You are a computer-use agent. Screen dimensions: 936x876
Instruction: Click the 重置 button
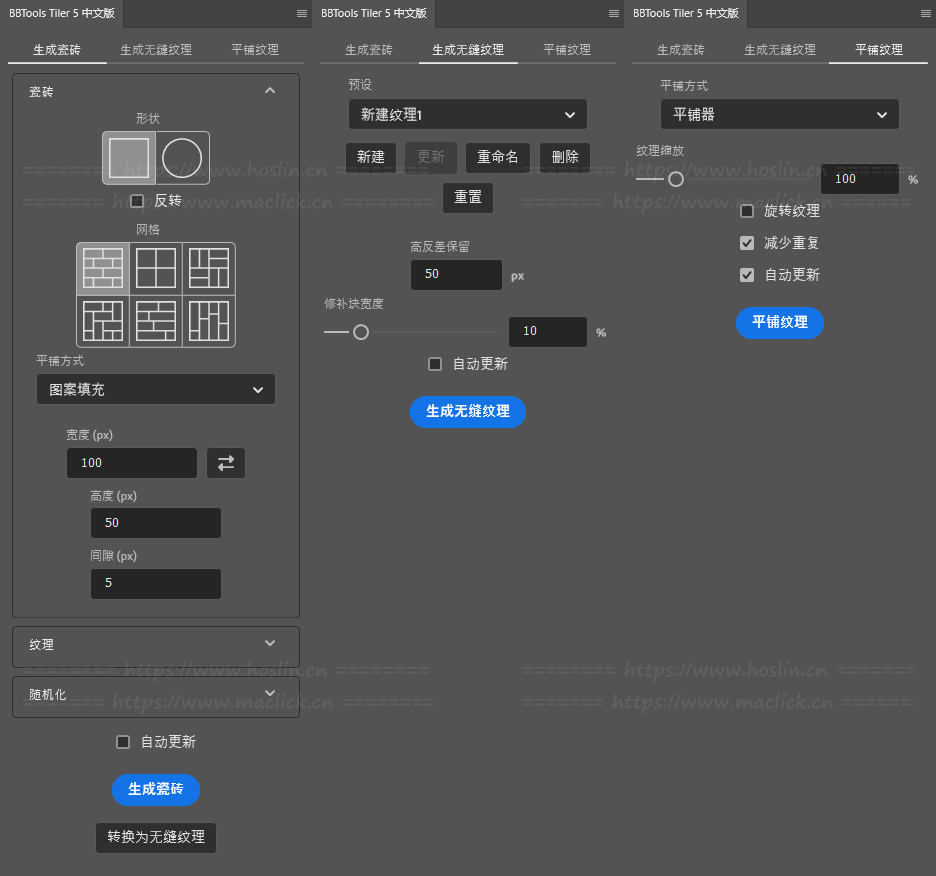pyautogui.click(x=468, y=198)
